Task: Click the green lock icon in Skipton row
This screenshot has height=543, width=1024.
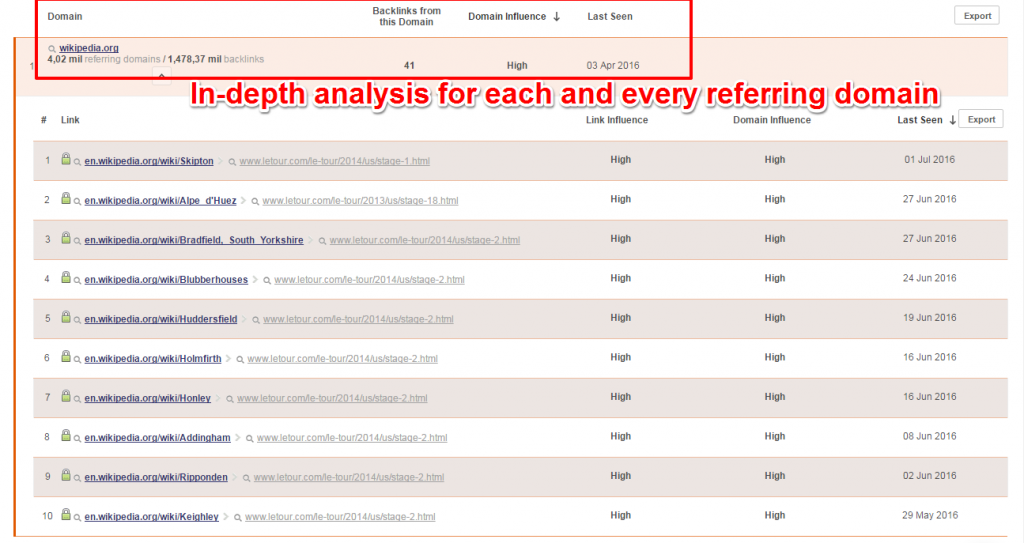Action: [x=66, y=159]
